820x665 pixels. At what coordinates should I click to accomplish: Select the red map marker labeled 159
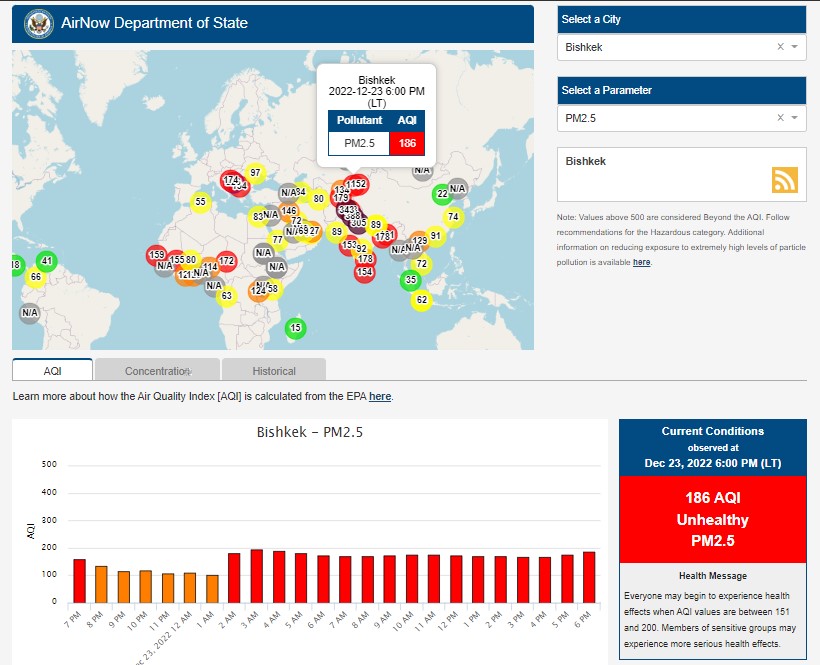pos(157,256)
